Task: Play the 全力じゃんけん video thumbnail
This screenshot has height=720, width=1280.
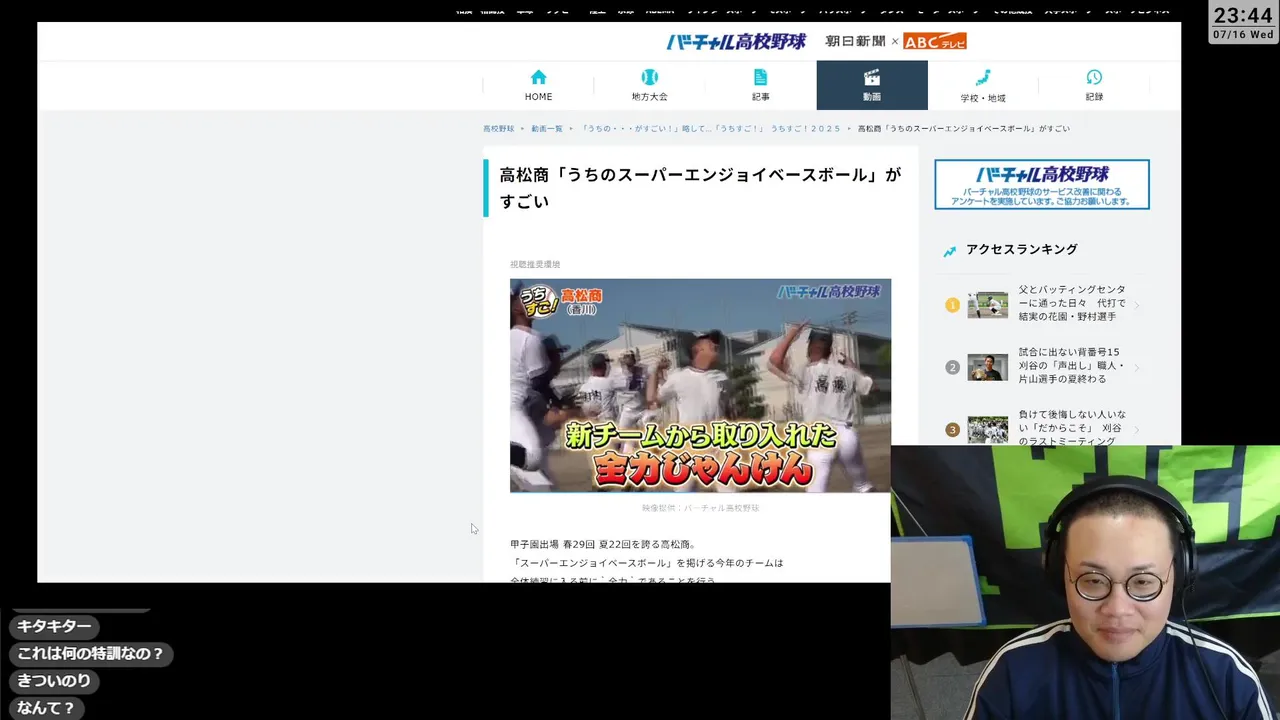Action: pos(700,385)
